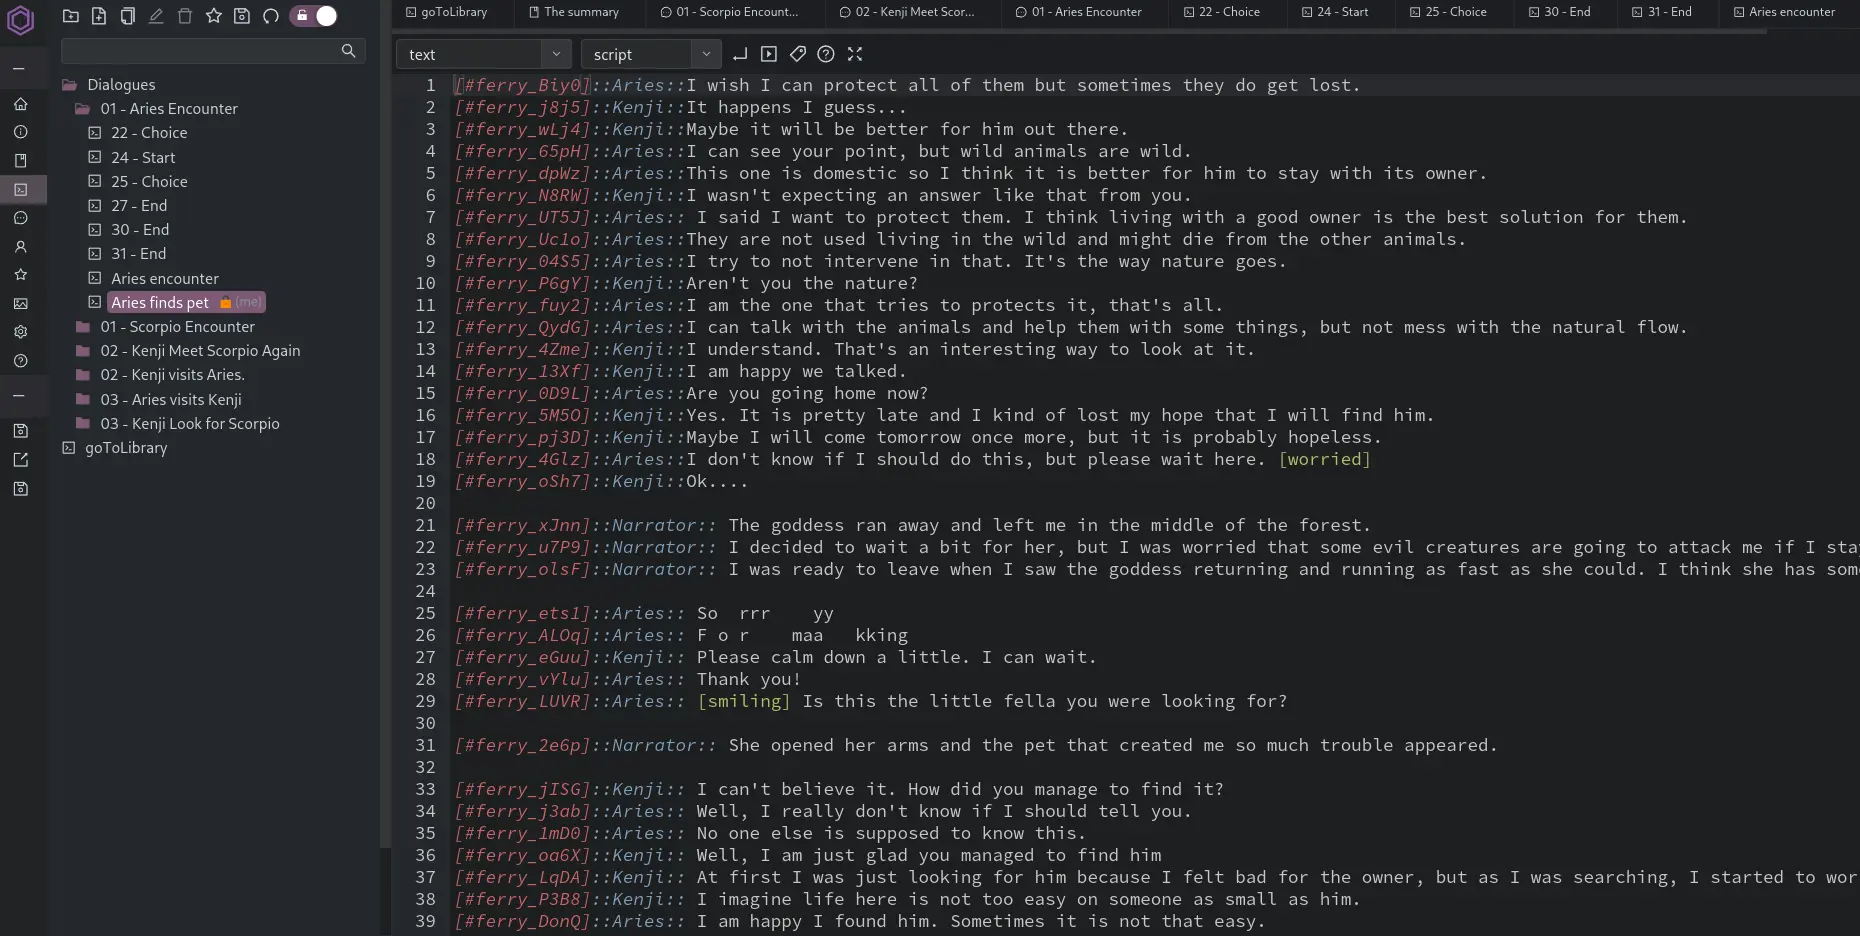Click the help question mark button
The image size is (1860, 936).
point(826,55)
